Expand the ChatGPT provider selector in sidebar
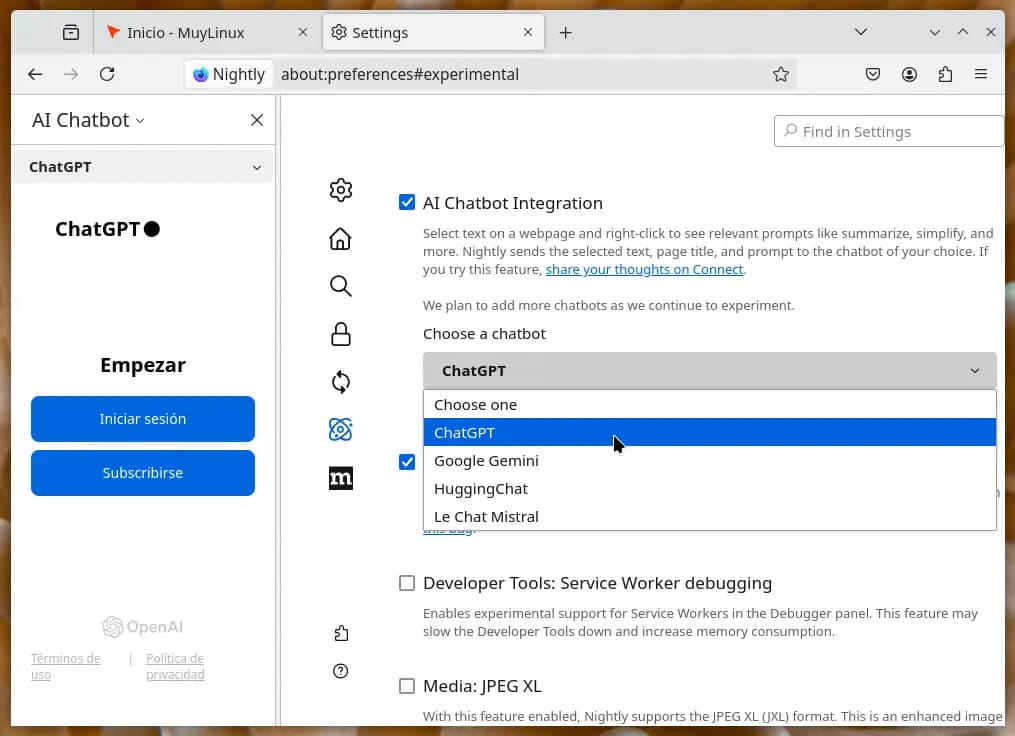The width and height of the screenshot is (1015, 736). [143, 167]
